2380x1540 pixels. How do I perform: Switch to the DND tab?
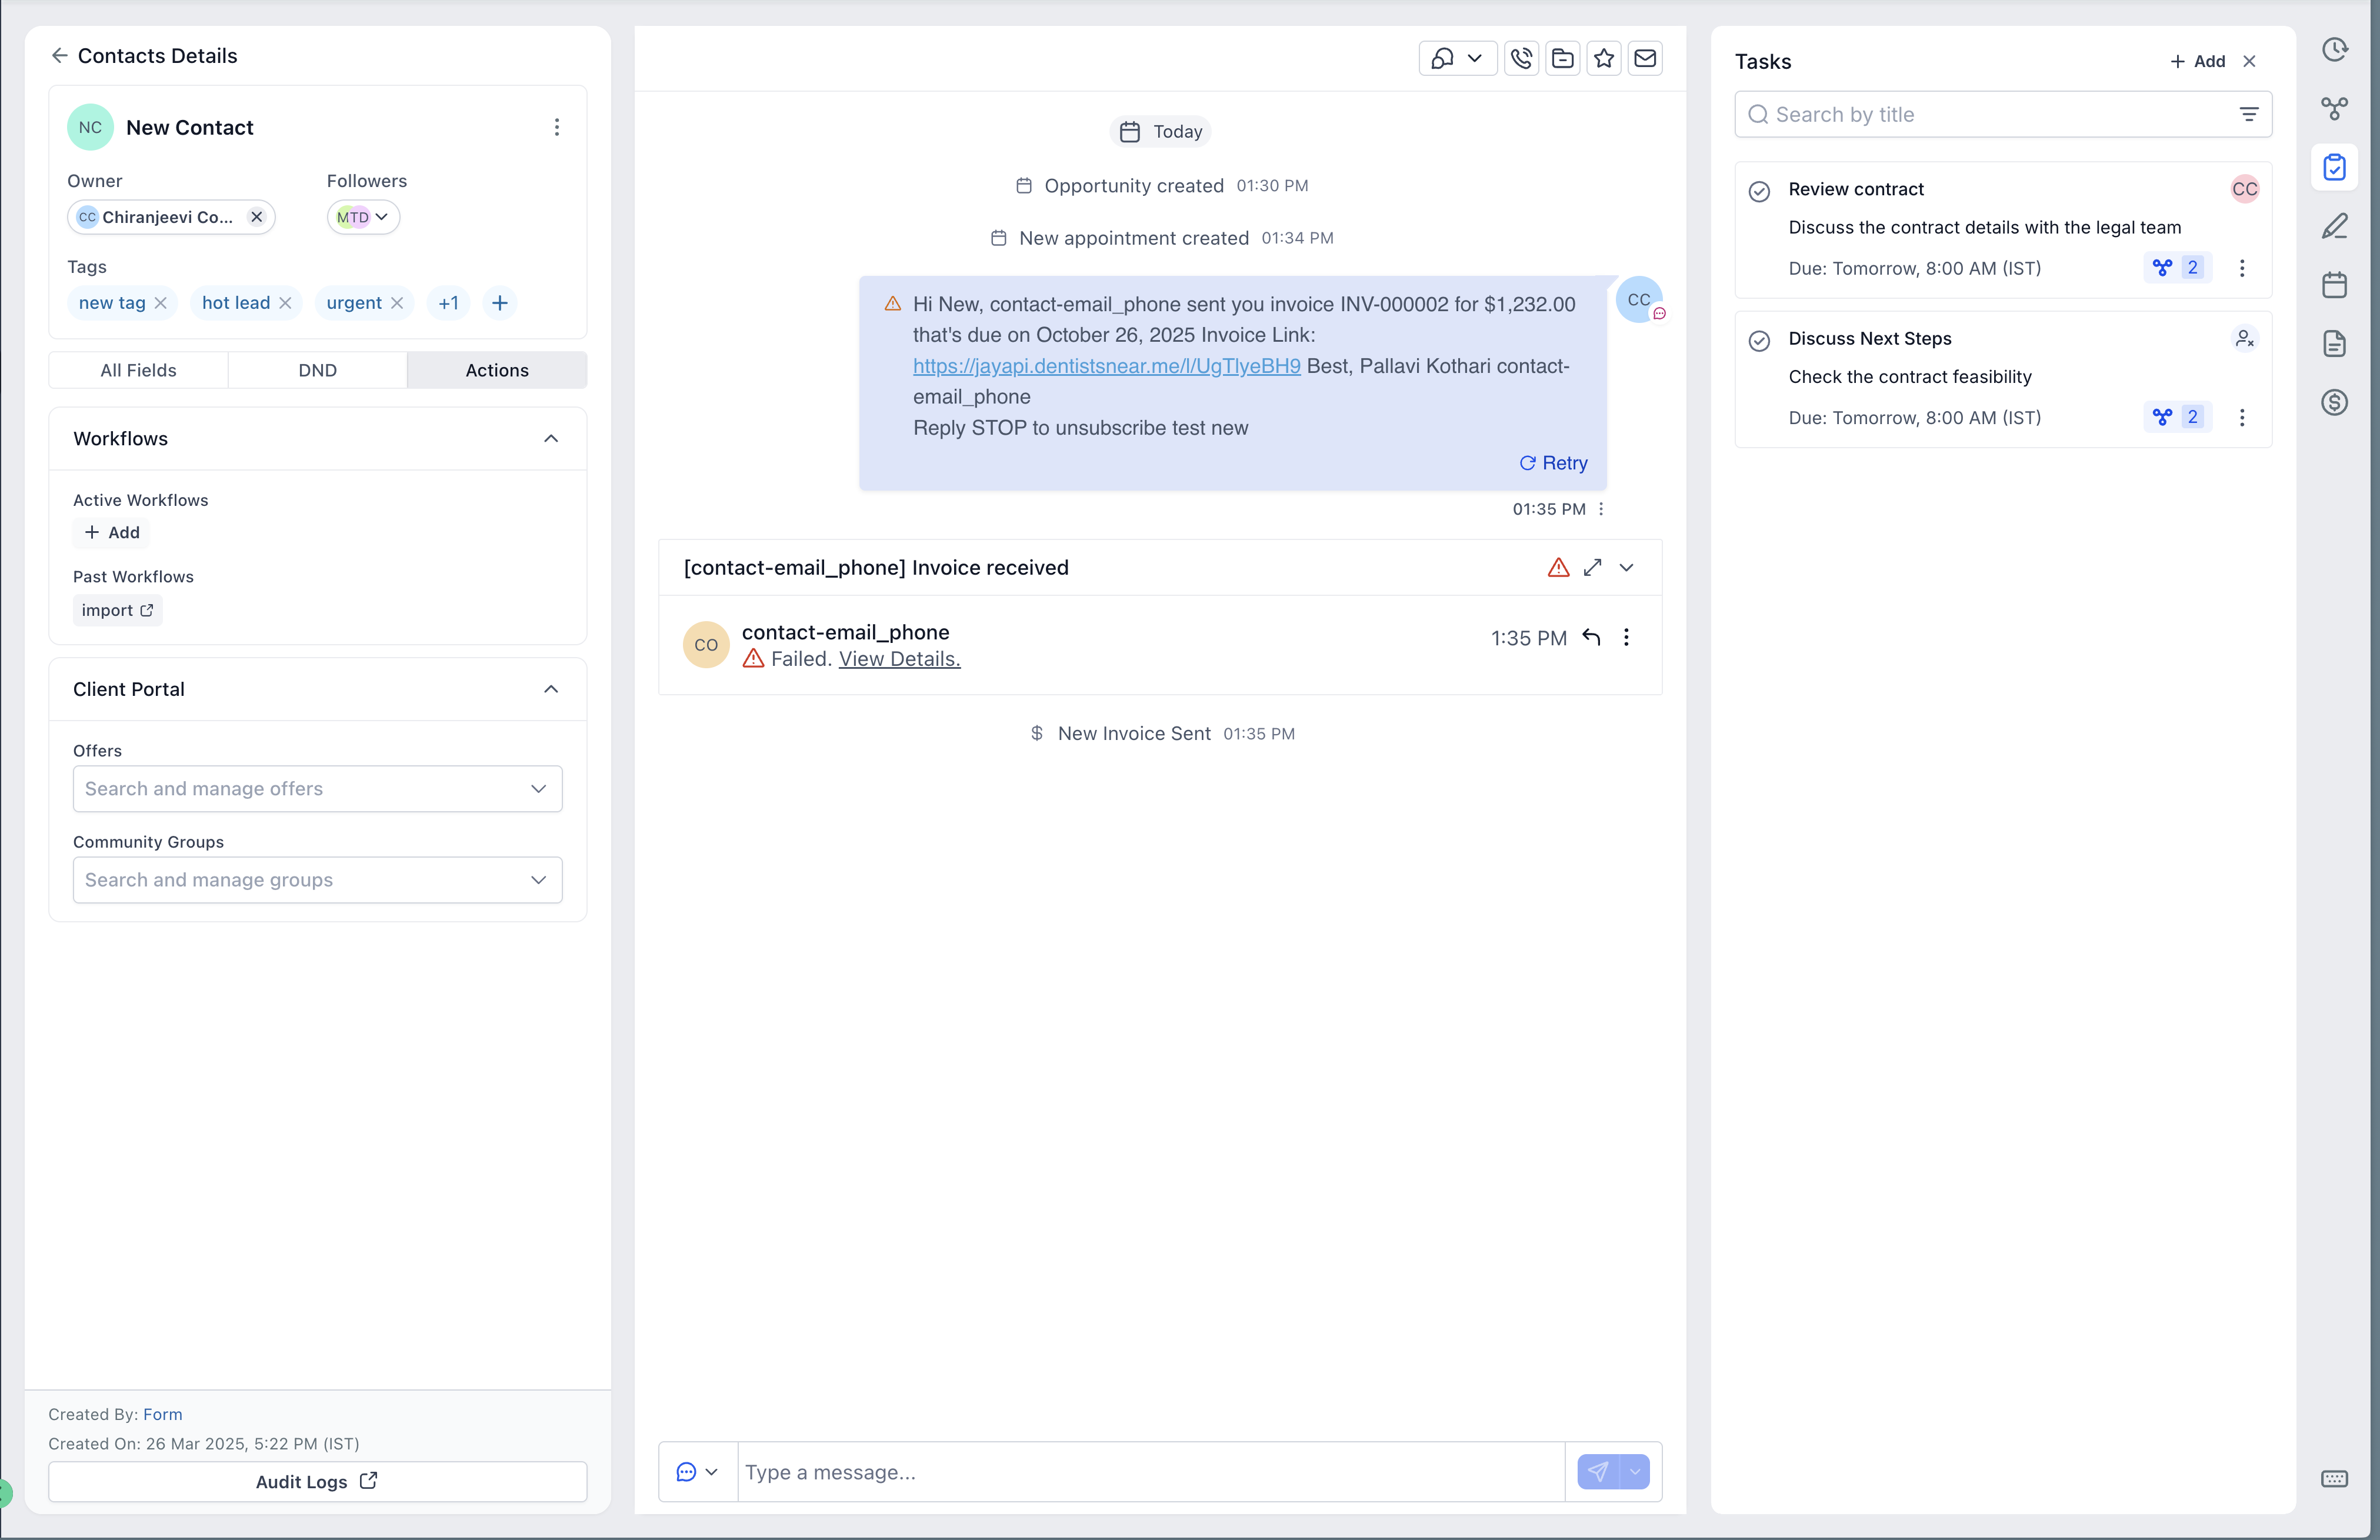317,370
